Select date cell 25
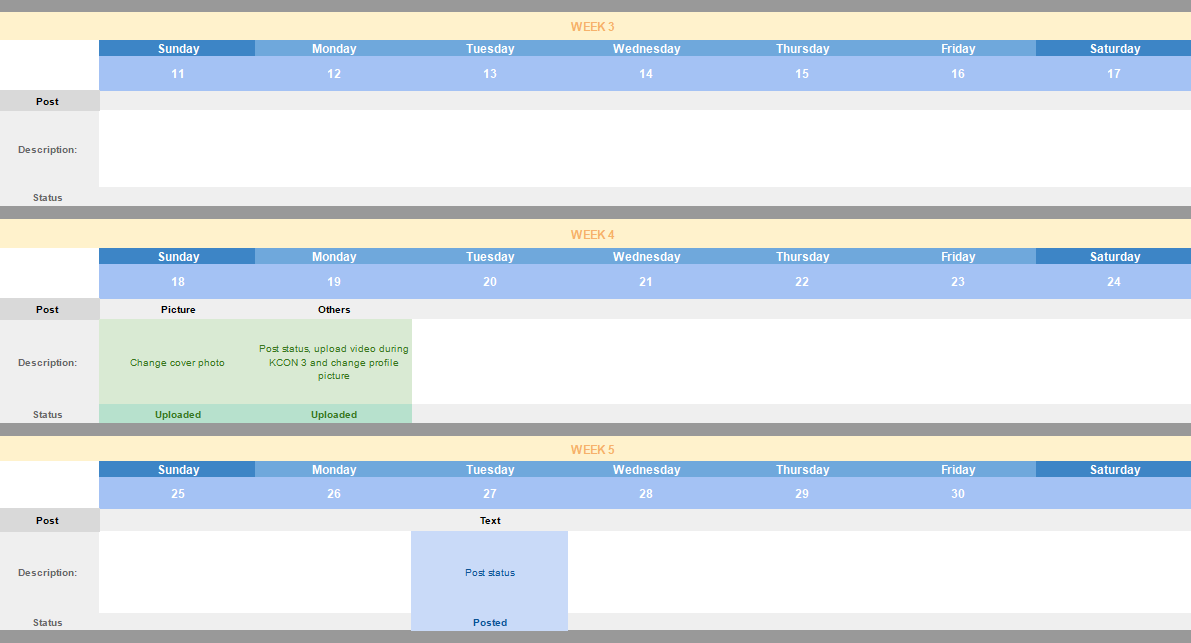 pos(178,493)
